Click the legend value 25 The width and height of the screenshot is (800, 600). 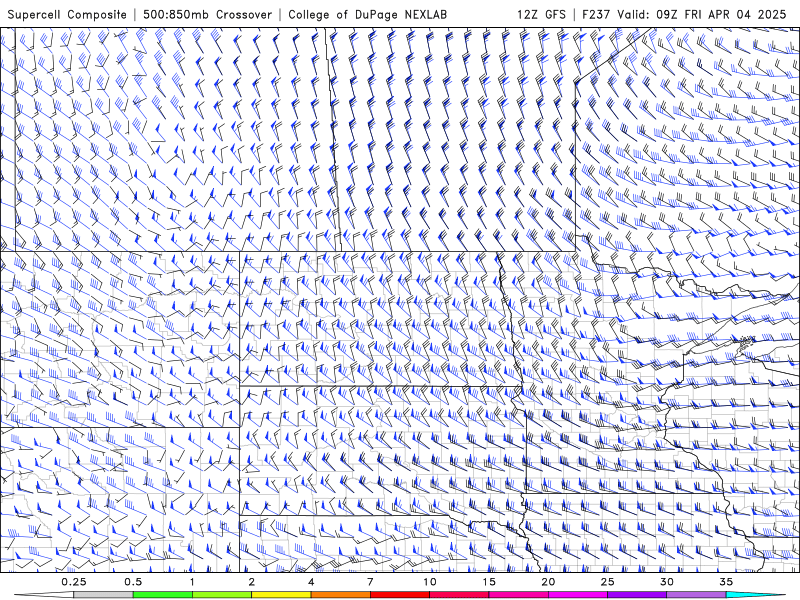pos(607,582)
